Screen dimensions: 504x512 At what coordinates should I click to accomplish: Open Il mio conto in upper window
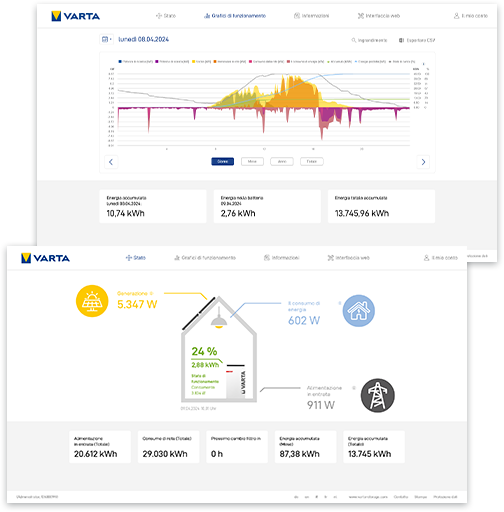(471, 16)
